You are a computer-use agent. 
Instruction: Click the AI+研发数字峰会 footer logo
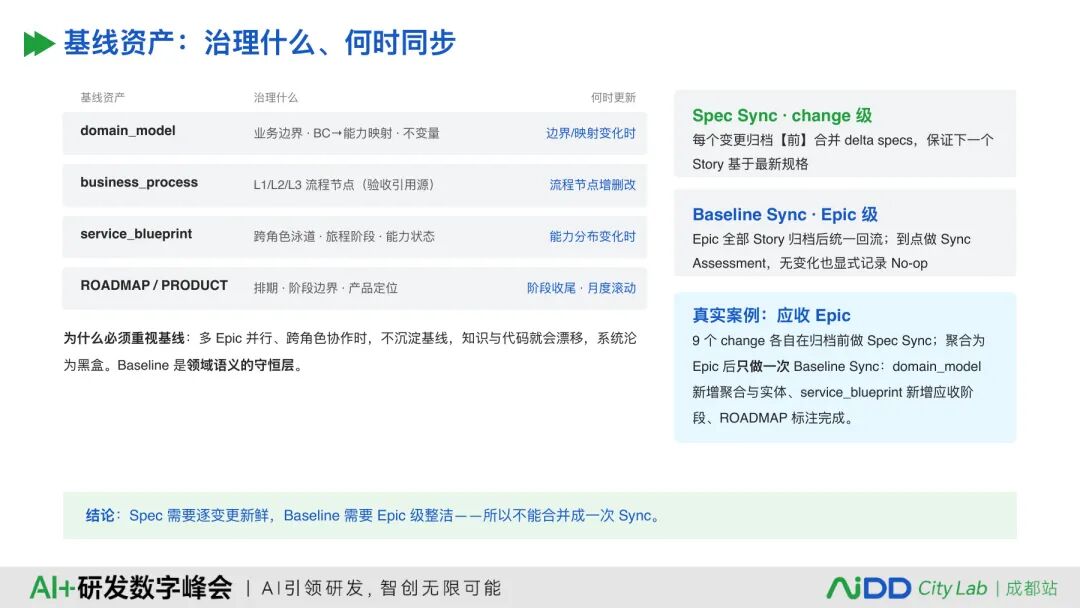coord(131,587)
